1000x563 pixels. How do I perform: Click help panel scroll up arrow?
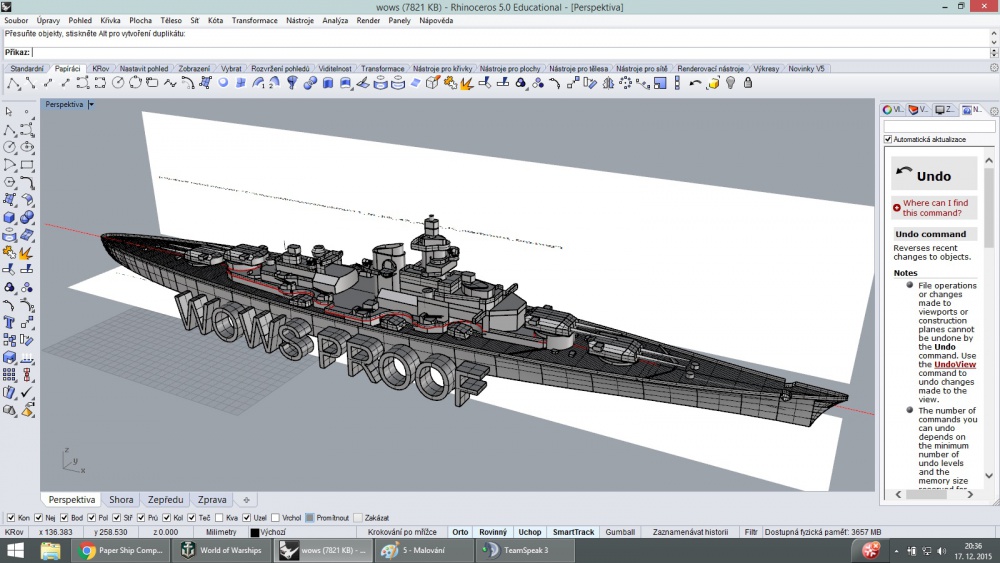tap(989, 160)
